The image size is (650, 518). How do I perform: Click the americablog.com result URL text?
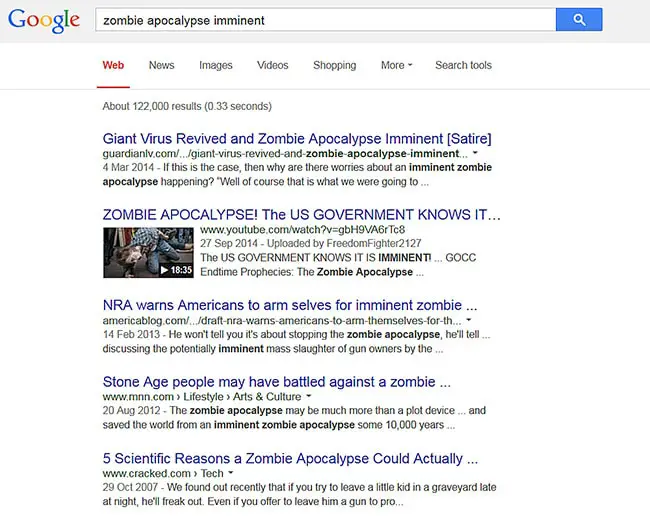click(281, 321)
